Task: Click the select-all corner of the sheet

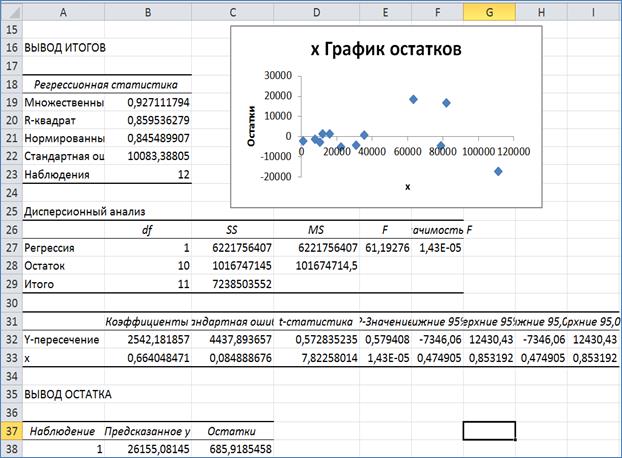Action: tap(10, 11)
